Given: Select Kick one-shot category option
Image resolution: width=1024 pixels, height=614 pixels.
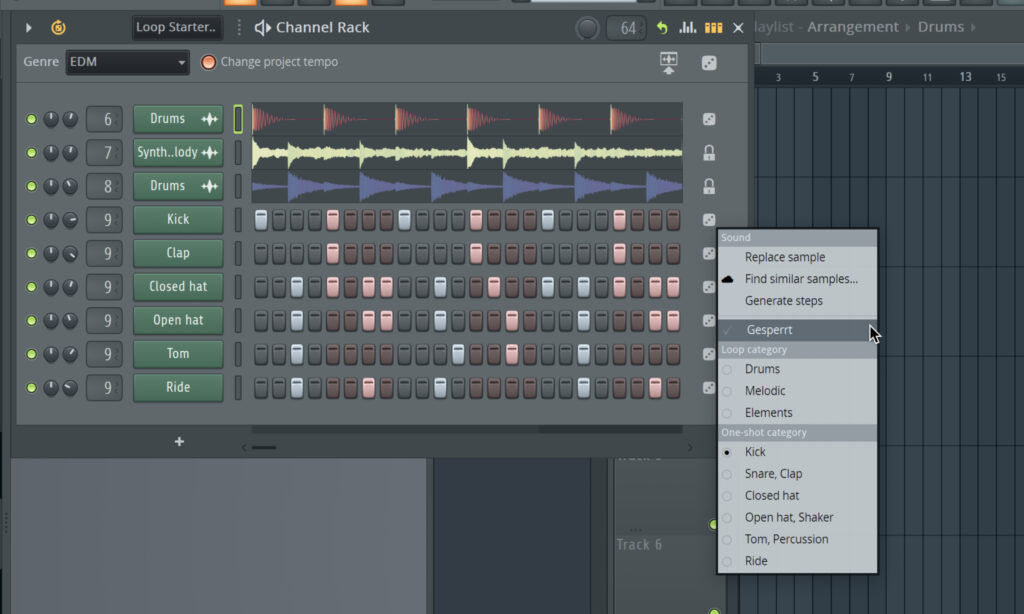Looking at the screenshot, I should click(x=797, y=452).
